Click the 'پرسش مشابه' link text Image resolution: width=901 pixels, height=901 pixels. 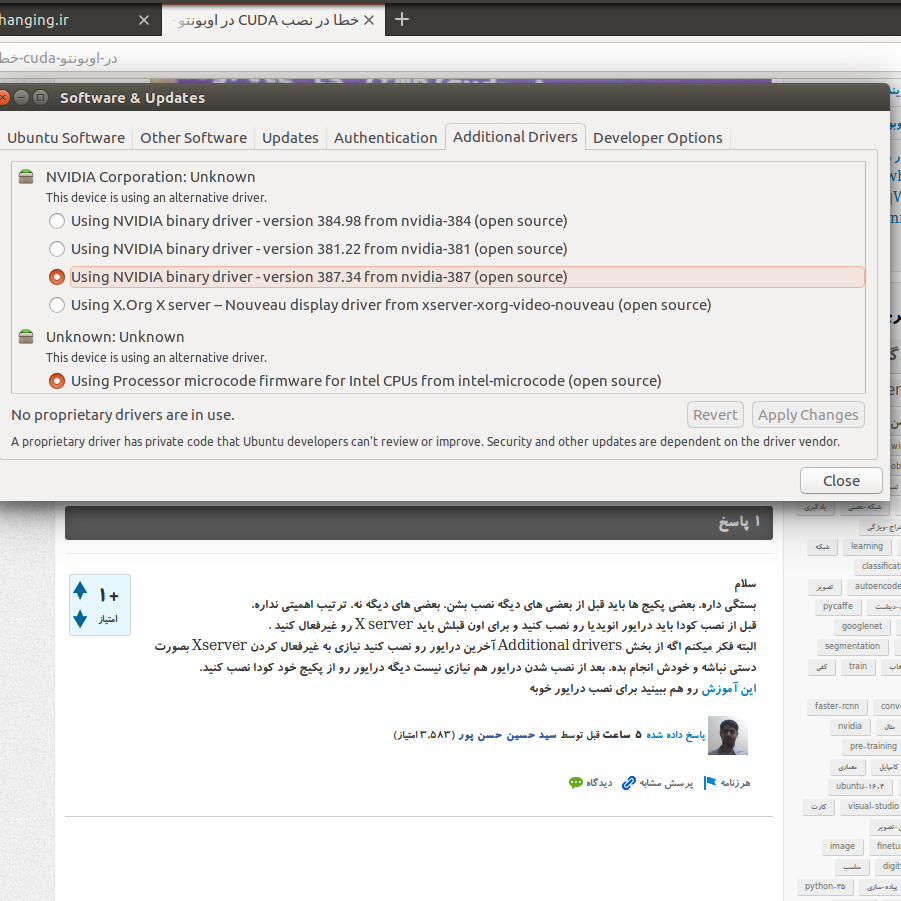666,783
